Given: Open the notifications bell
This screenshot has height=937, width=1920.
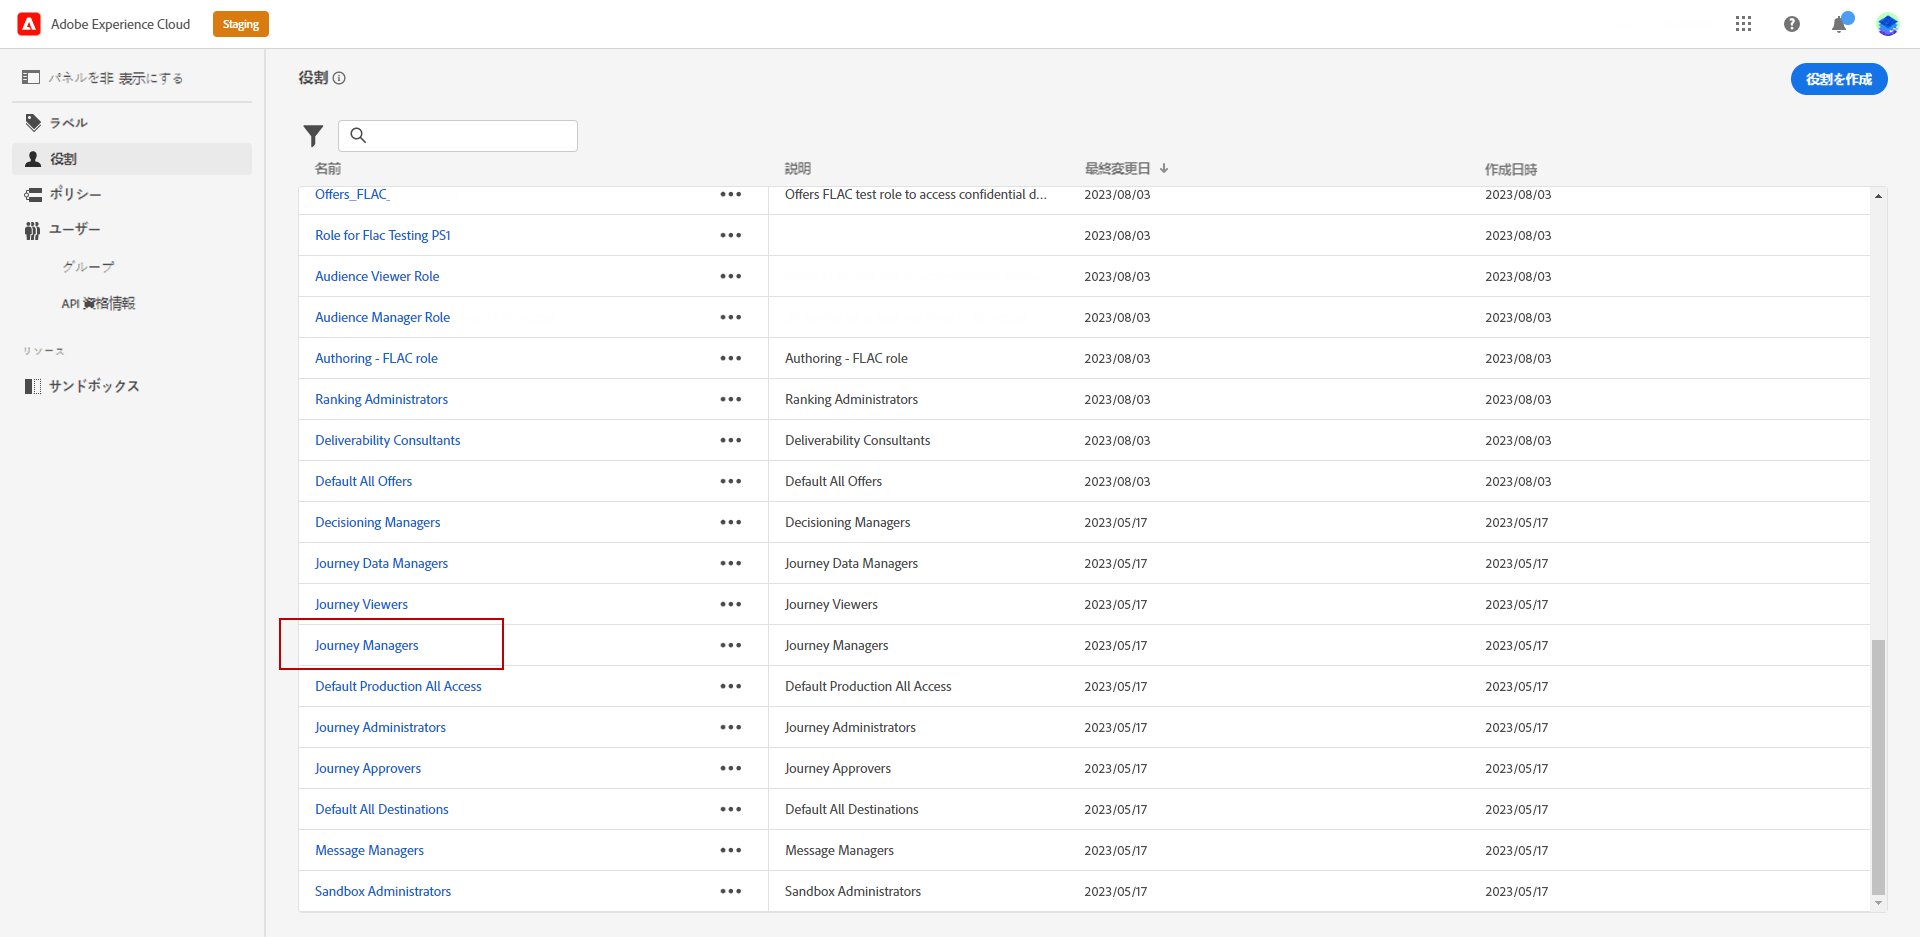Looking at the screenshot, I should (x=1839, y=24).
